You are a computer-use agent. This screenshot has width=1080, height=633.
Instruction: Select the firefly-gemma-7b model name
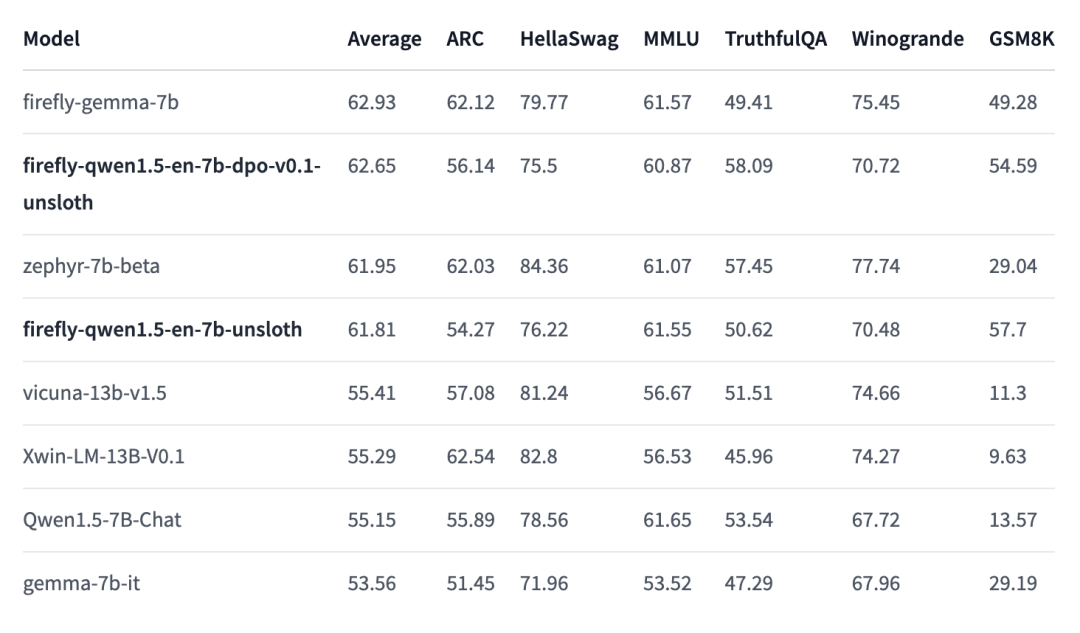(101, 102)
